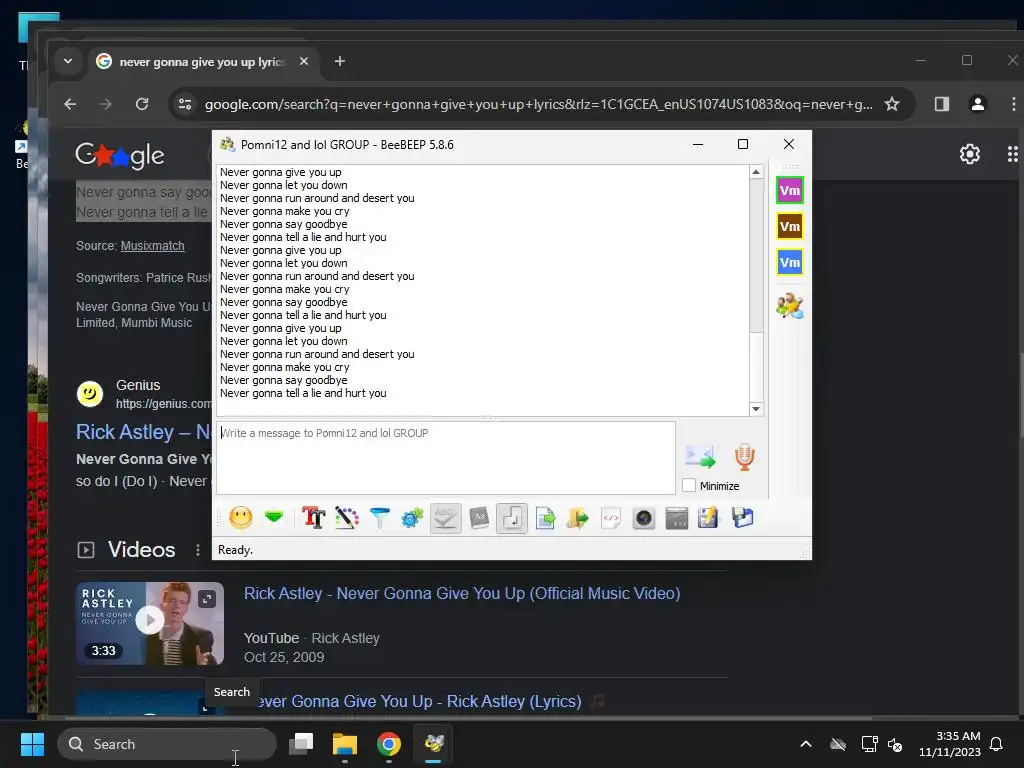Open the Windows Start menu
This screenshot has height=768, width=1024.
tap(33, 744)
